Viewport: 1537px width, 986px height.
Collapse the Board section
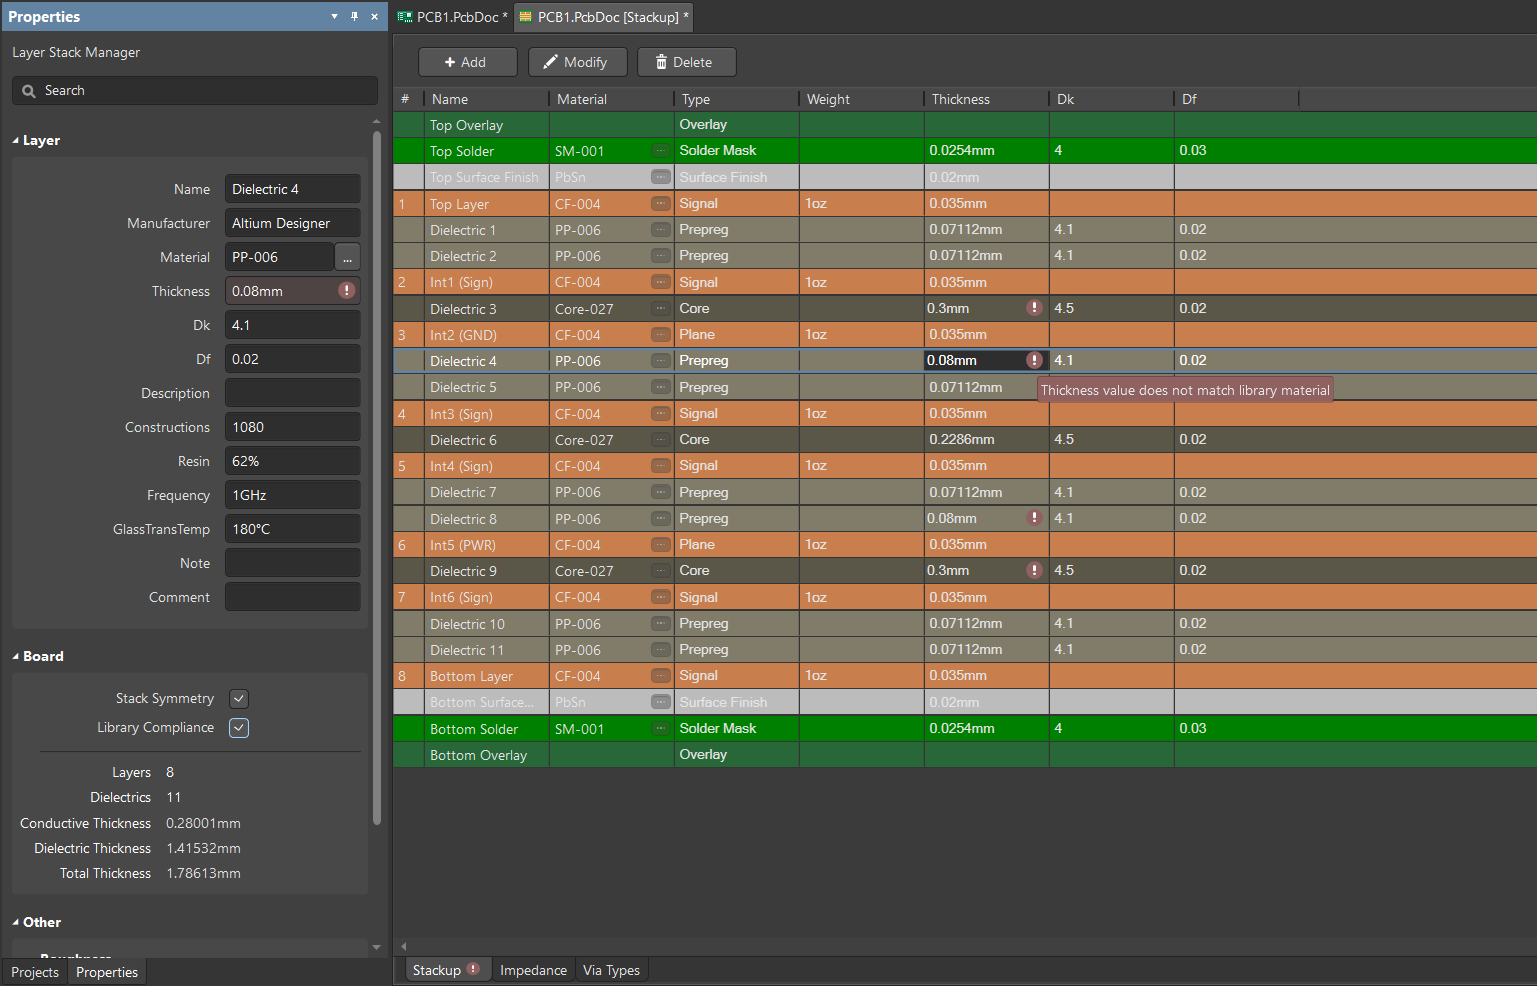pyautogui.click(x=16, y=656)
